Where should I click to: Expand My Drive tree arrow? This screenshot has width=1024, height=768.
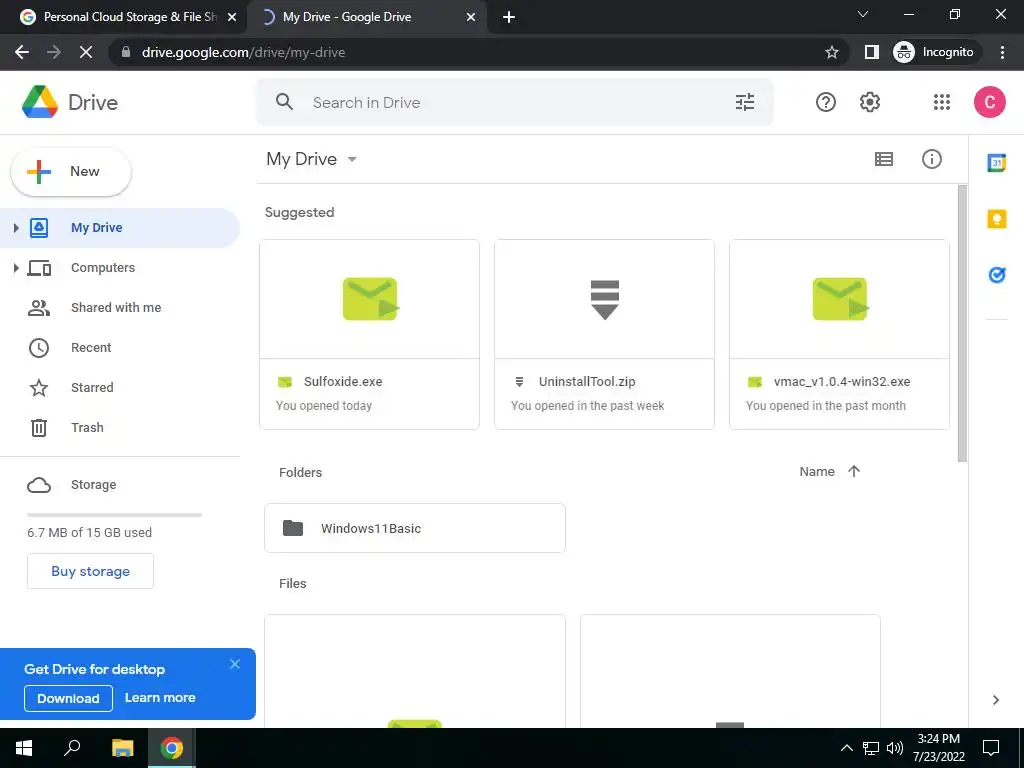click(16, 228)
